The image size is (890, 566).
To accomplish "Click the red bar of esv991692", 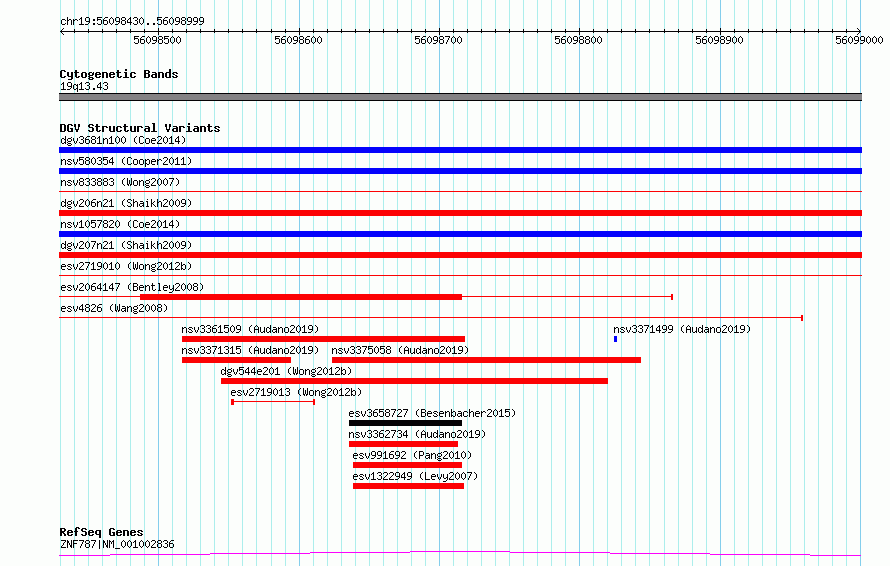I will pyautogui.click(x=407, y=465).
